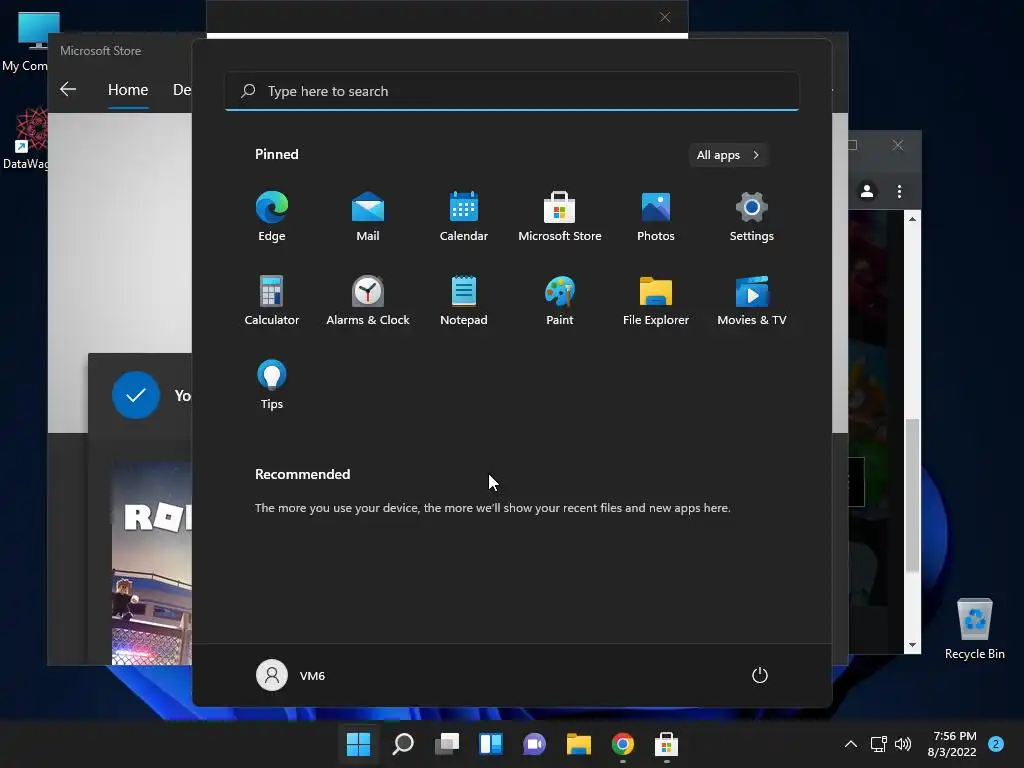Select the DataWag desktop shortcut

tap(26, 139)
